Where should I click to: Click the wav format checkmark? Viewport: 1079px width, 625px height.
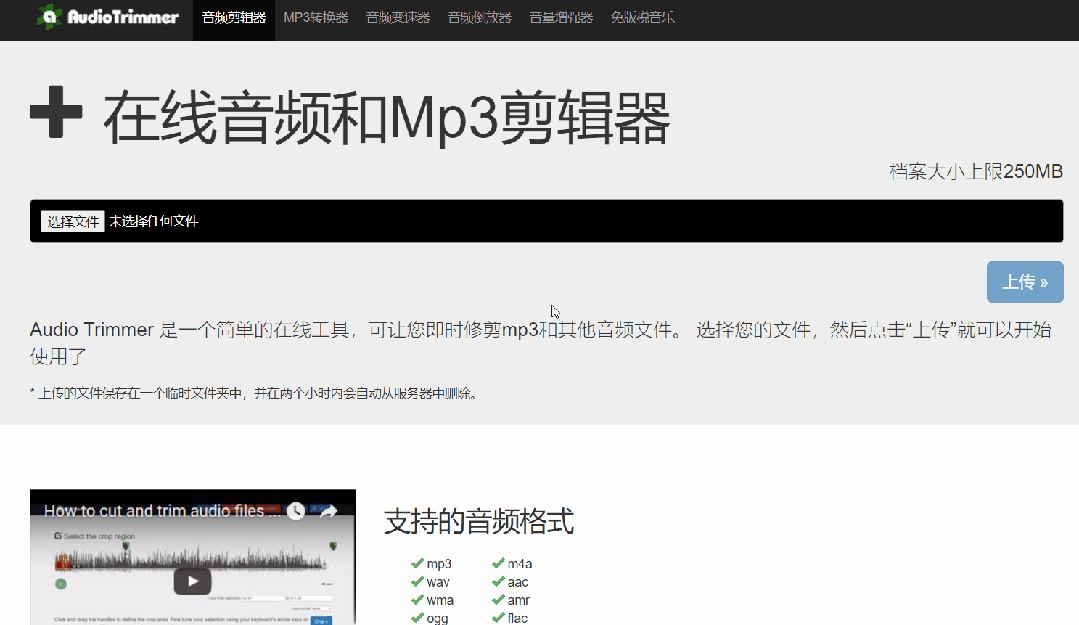point(417,582)
